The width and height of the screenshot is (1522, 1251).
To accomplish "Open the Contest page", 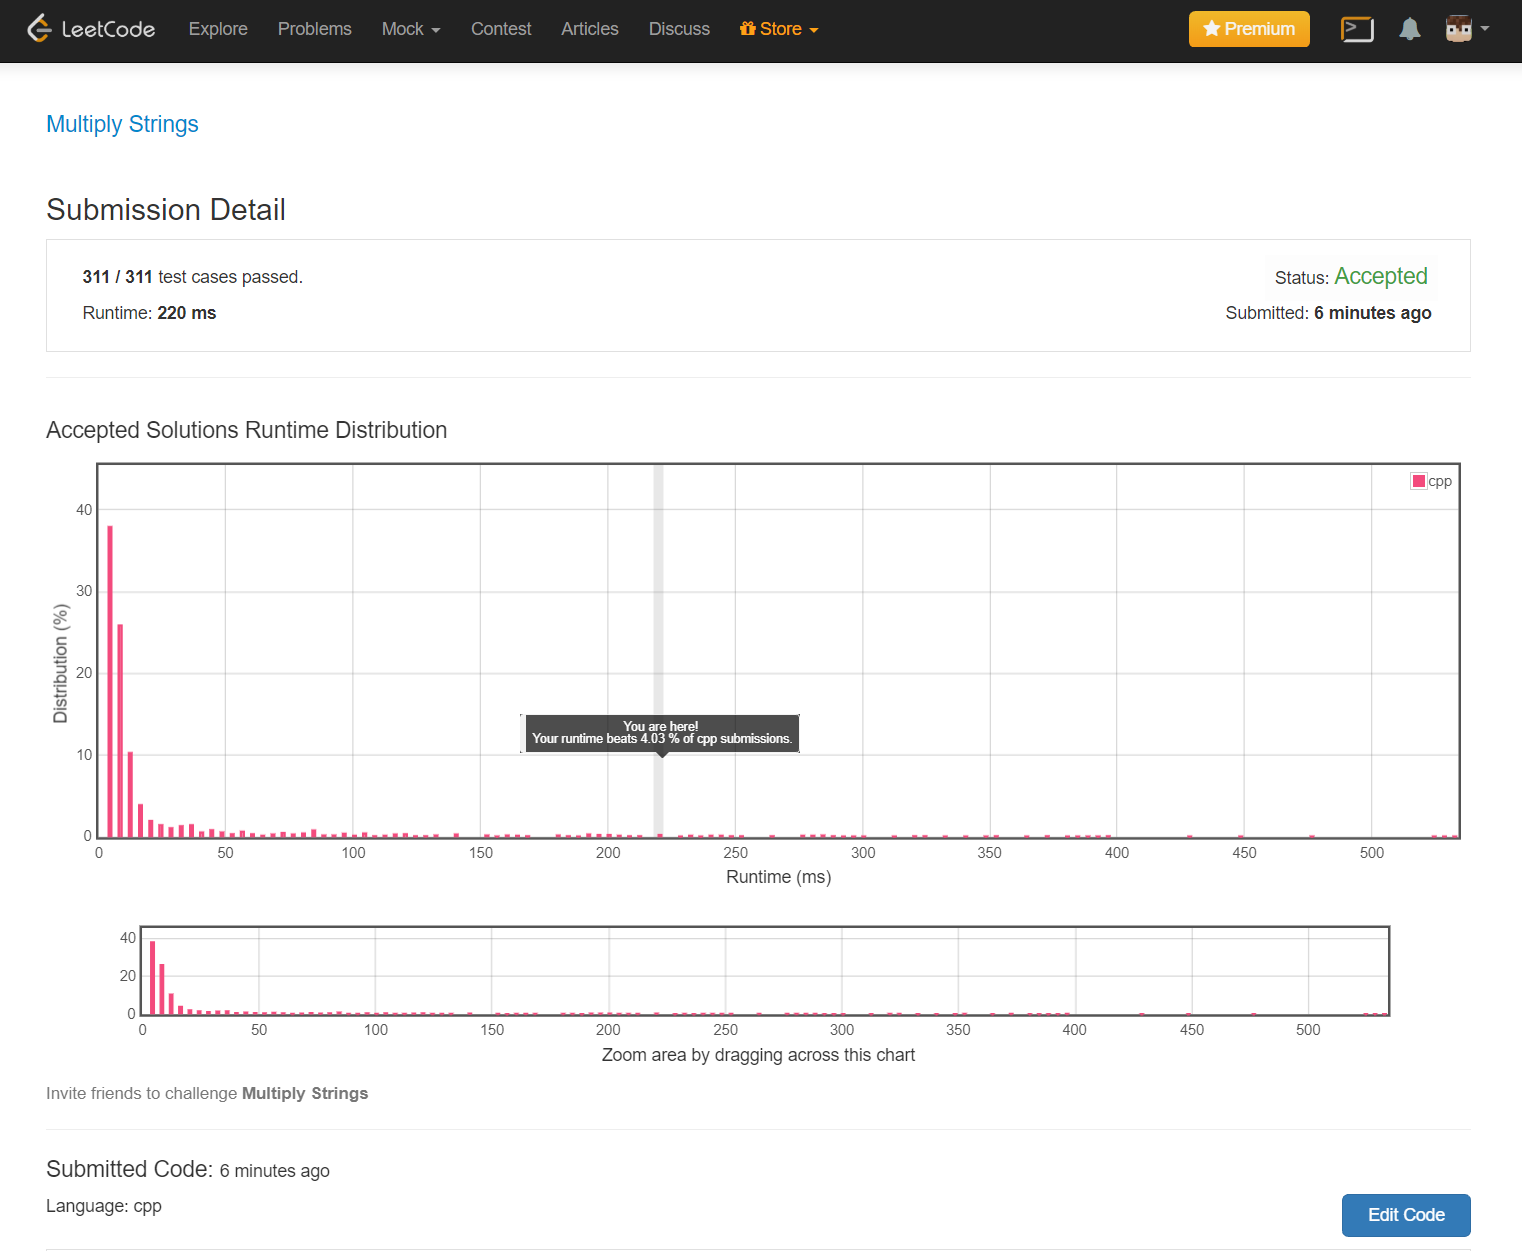I will (x=501, y=29).
